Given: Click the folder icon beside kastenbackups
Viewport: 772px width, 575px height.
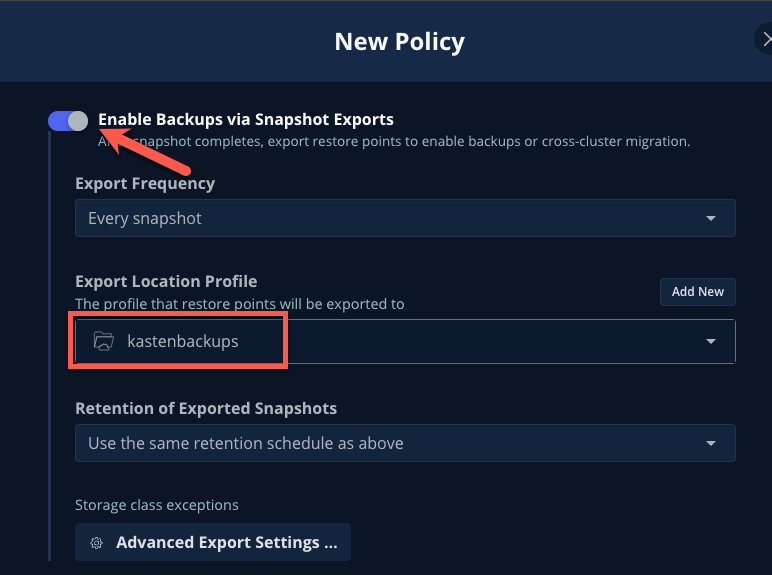Looking at the screenshot, I should pos(104,341).
